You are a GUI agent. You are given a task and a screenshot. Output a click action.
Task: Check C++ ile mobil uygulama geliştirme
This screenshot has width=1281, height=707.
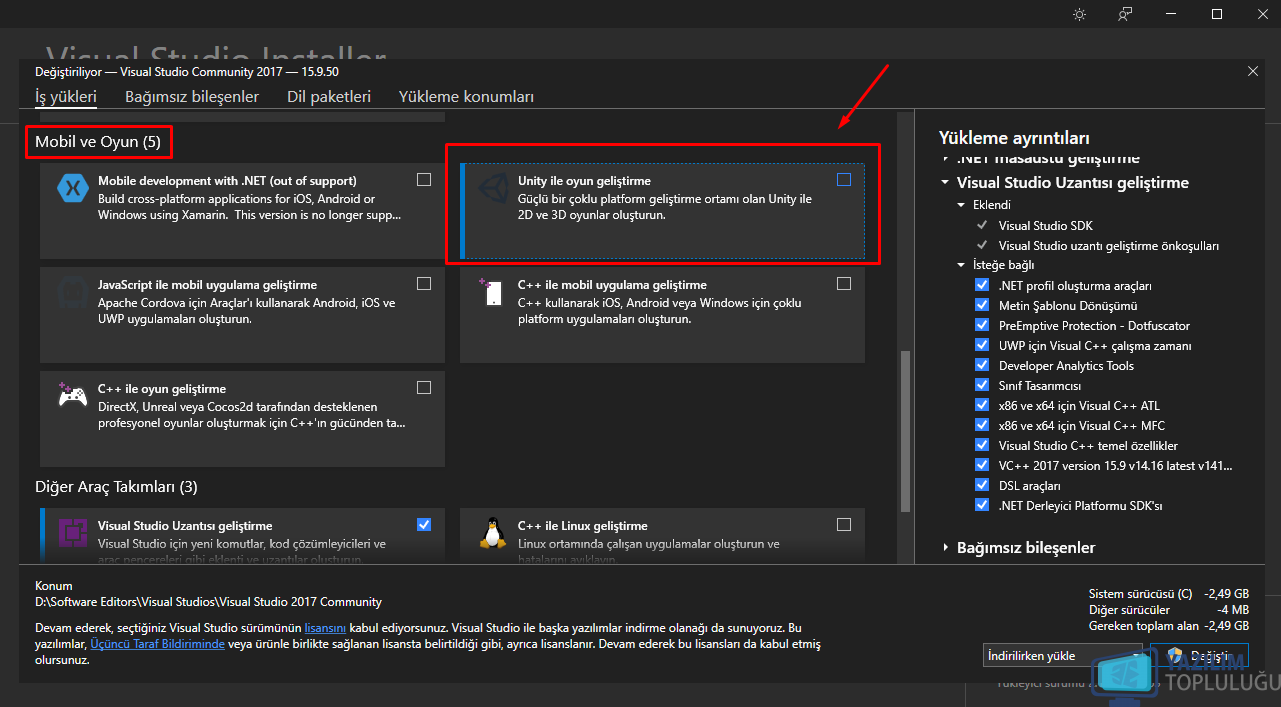point(844,284)
